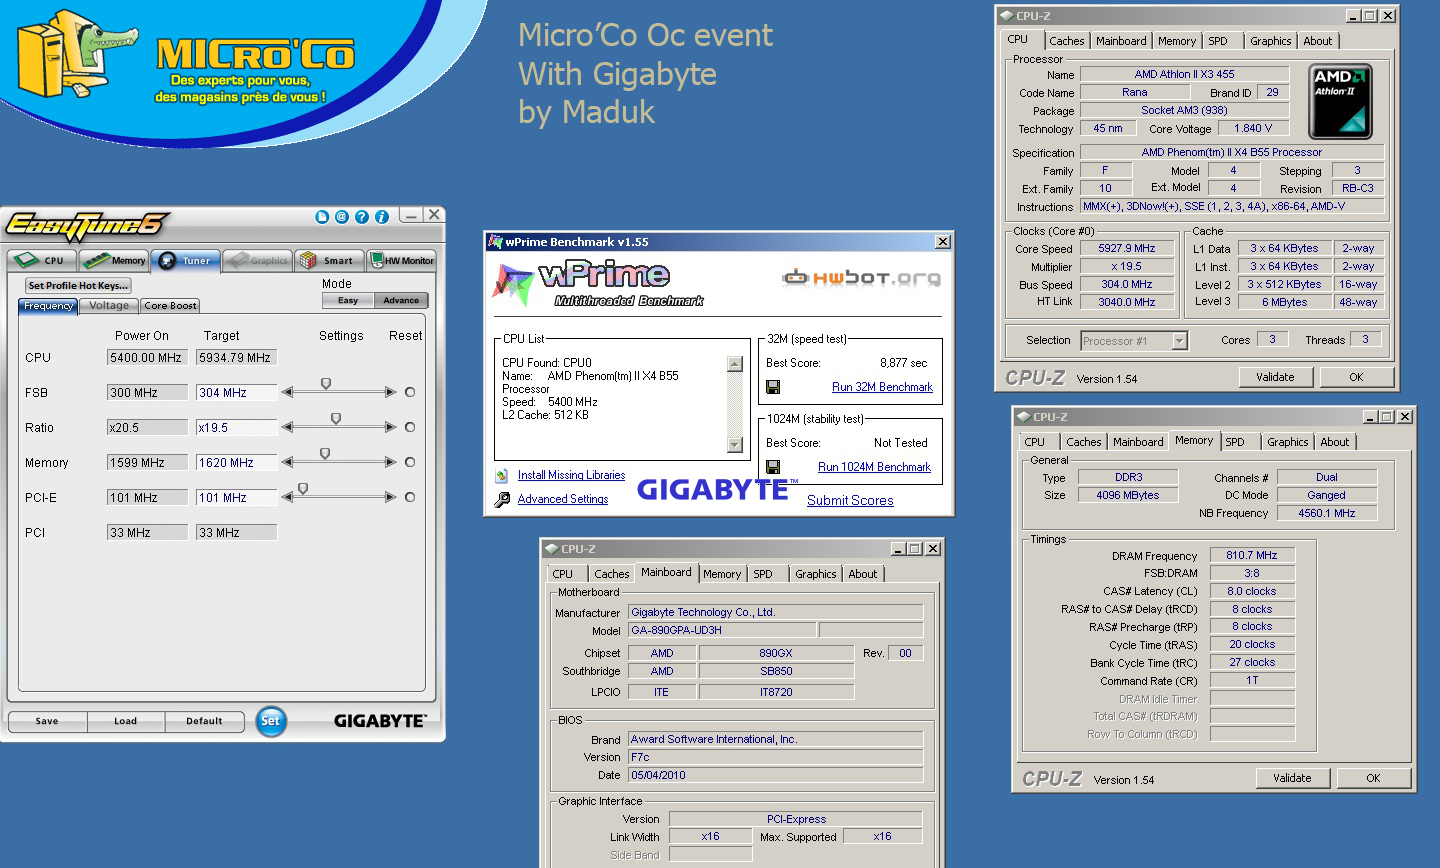
Task: Open Graphics tab in Mainboard CPU-Z window
Action: click(x=816, y=574)
